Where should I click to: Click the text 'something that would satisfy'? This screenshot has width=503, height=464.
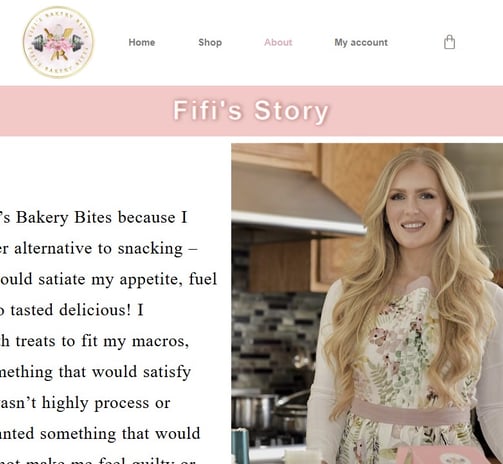[x=95, y=372]
